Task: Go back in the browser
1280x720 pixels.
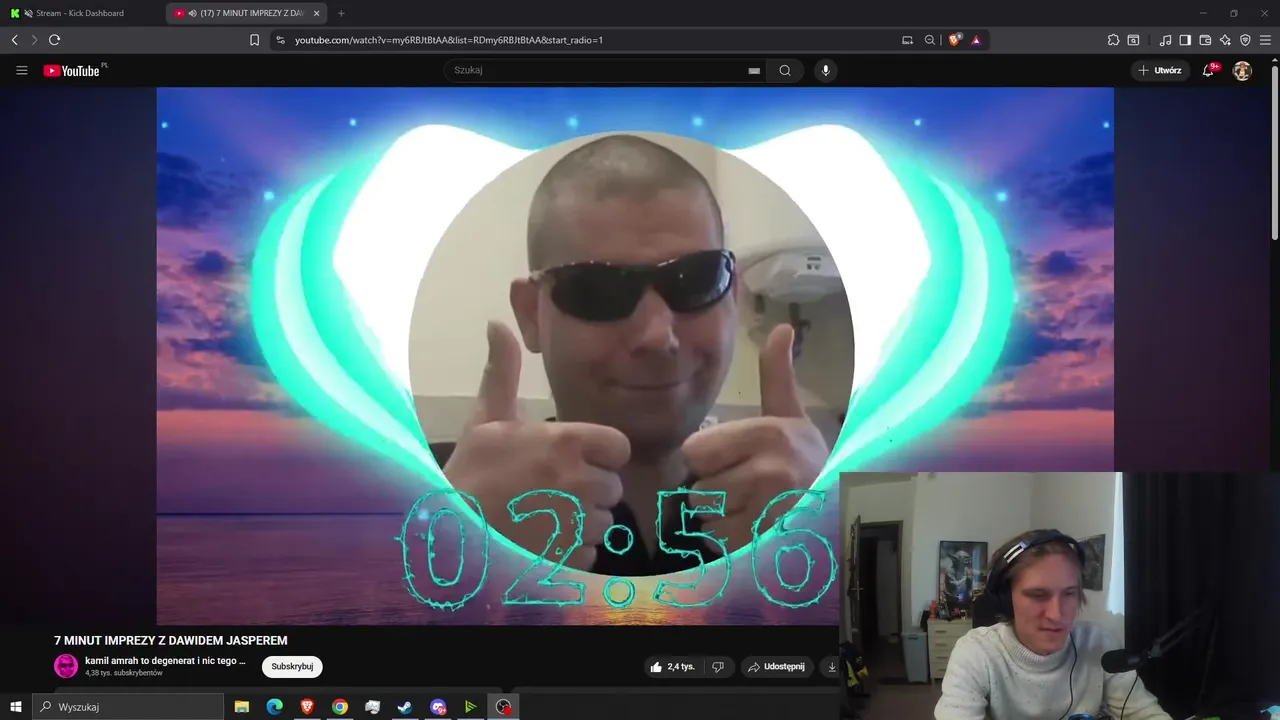Action: pyautogui.click(x=15, y=40)
